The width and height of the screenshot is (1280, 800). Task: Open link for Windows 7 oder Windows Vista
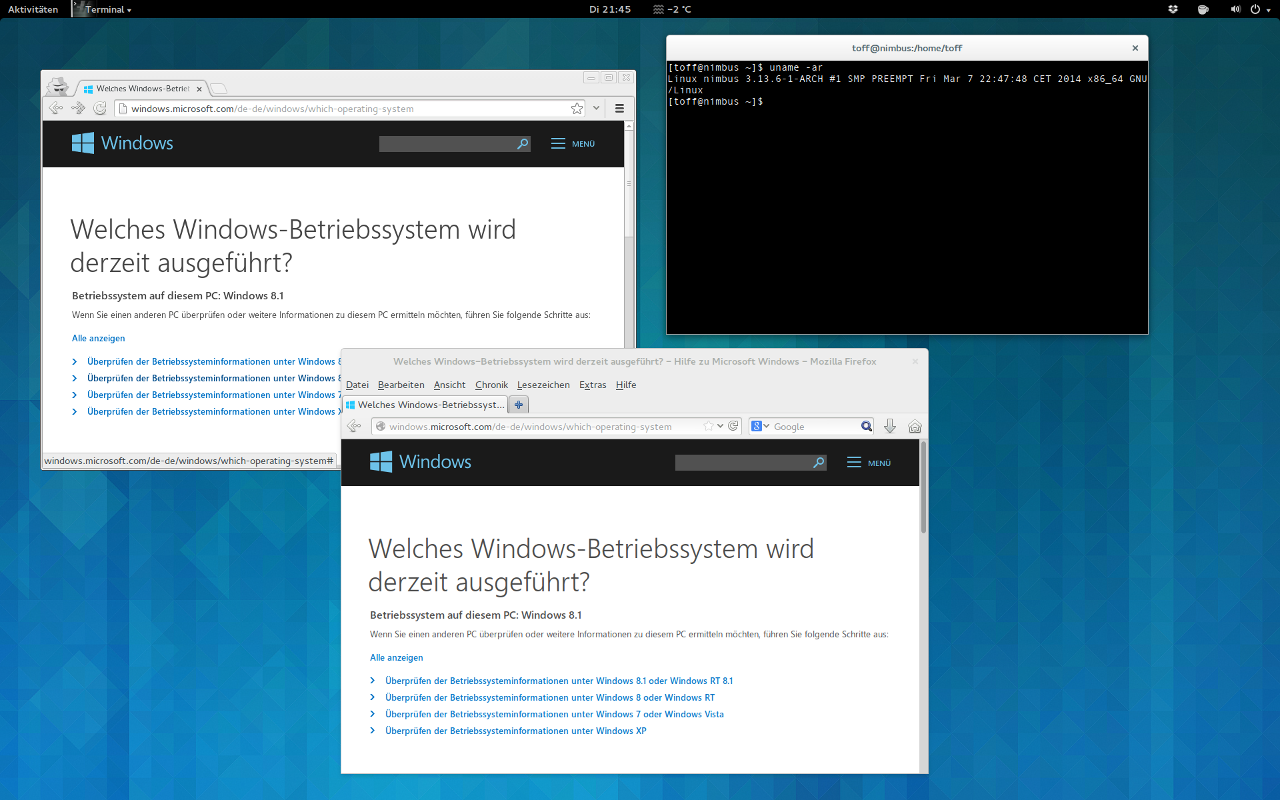click(x=554, y=714)
